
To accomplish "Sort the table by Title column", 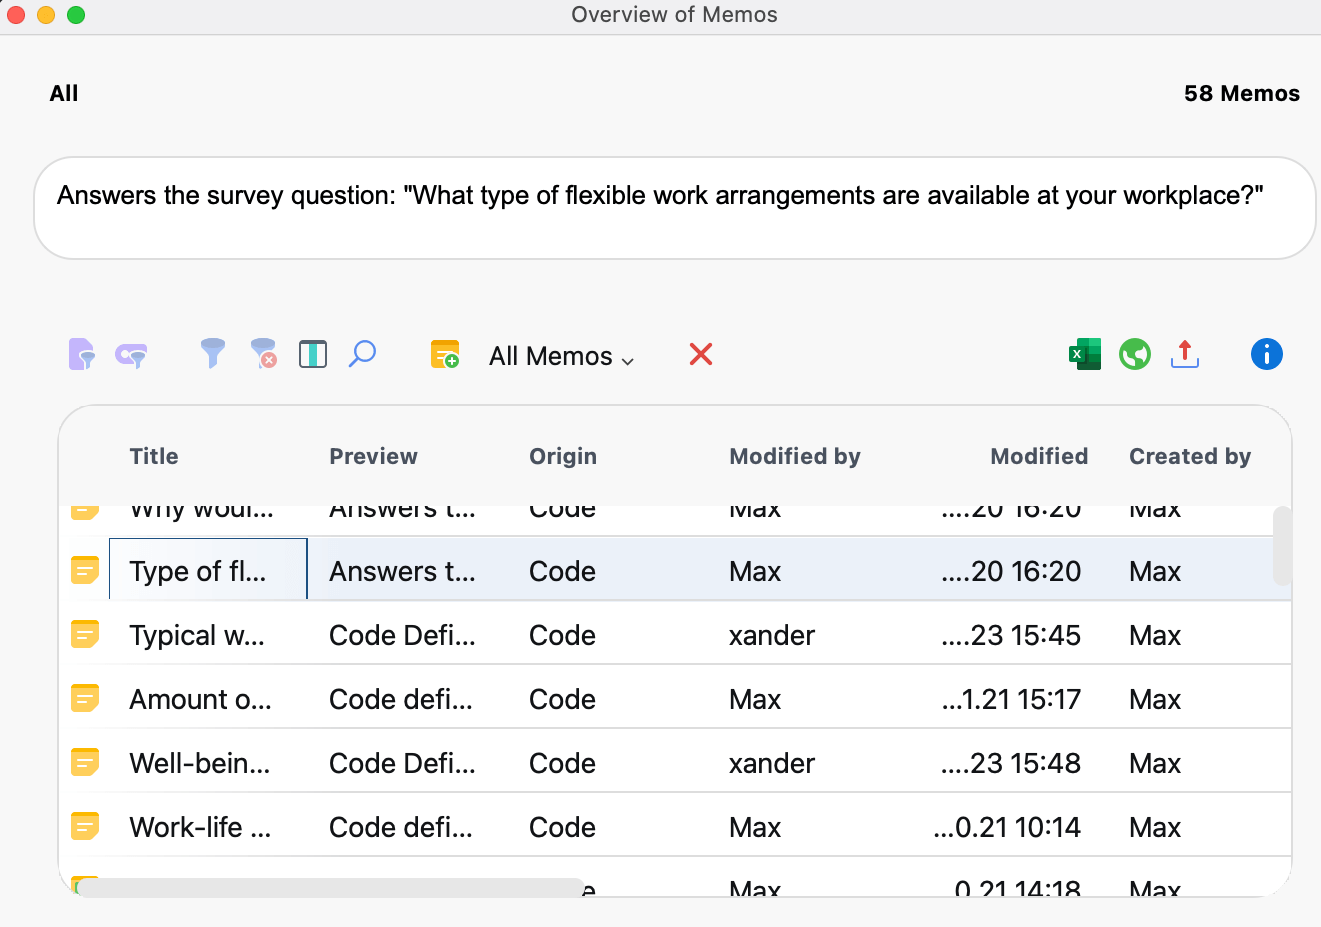I will pos(154,456).
